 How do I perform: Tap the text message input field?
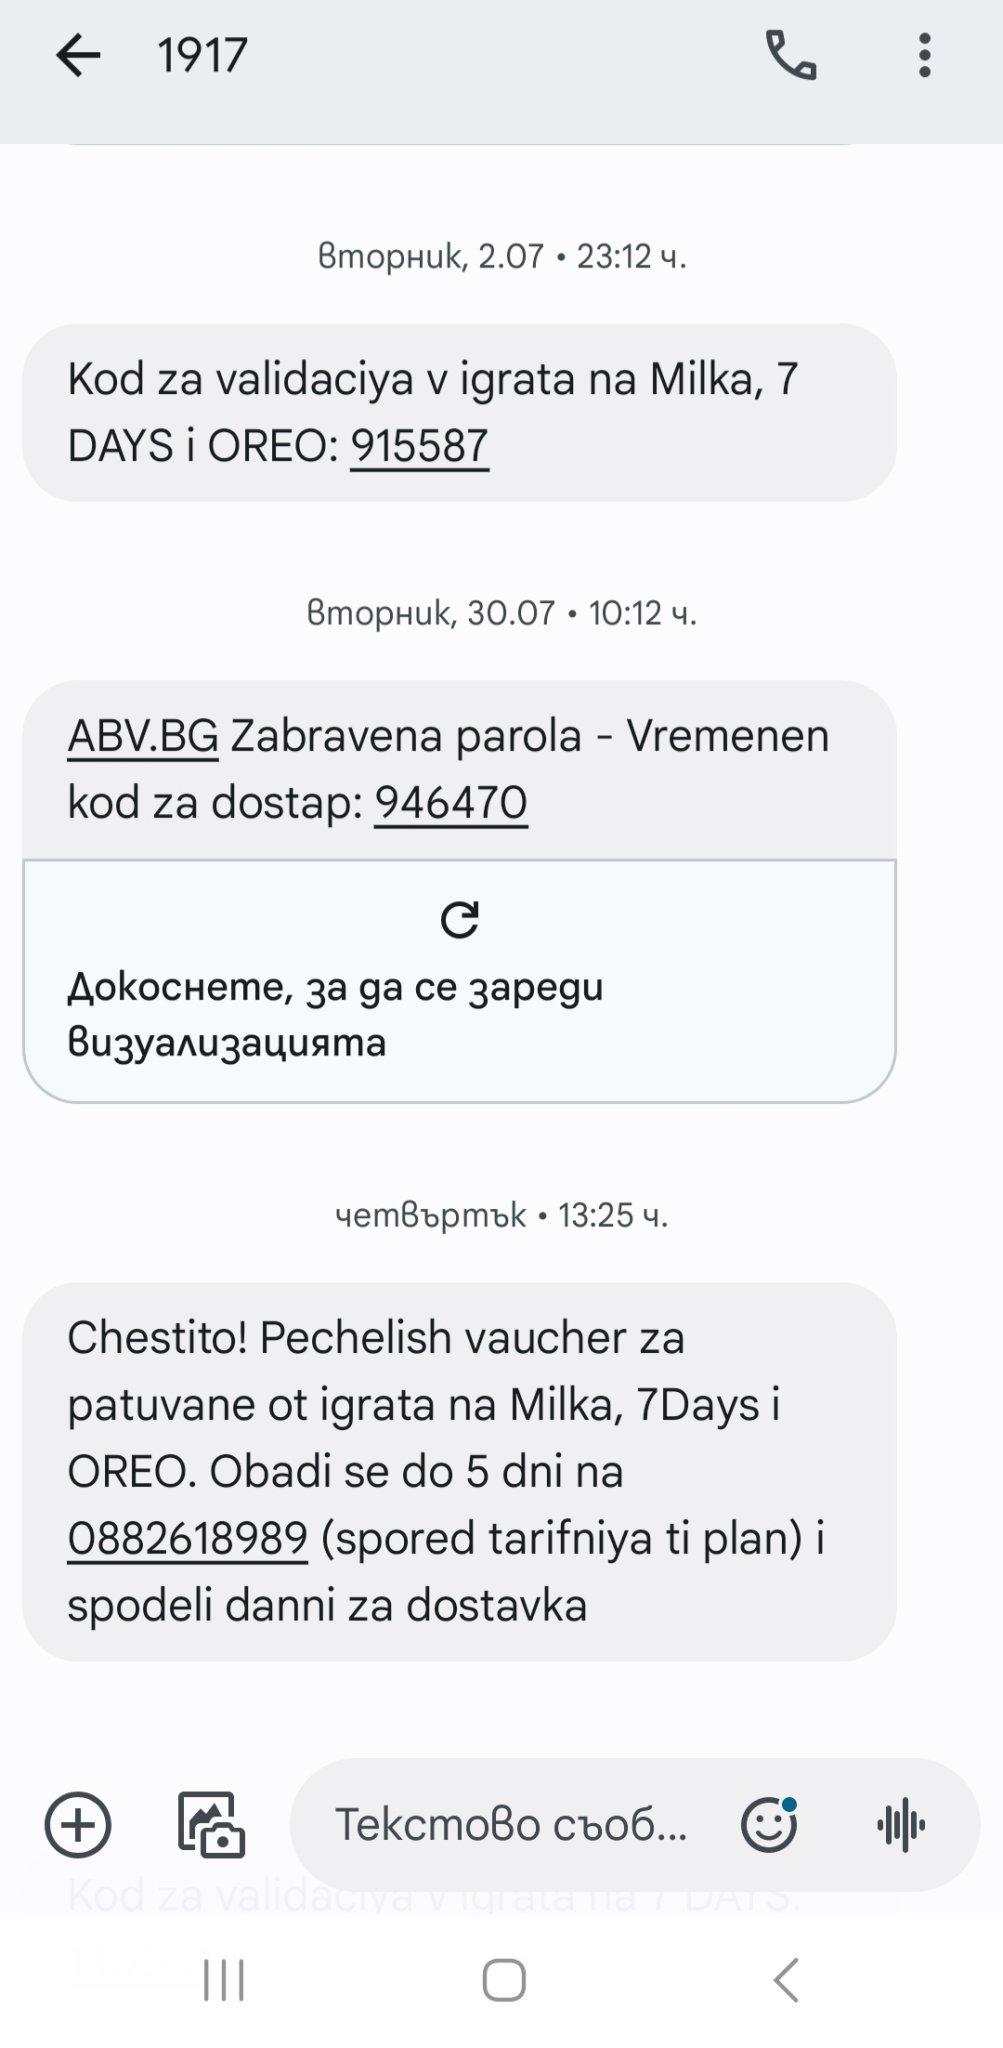[510, 1825]
